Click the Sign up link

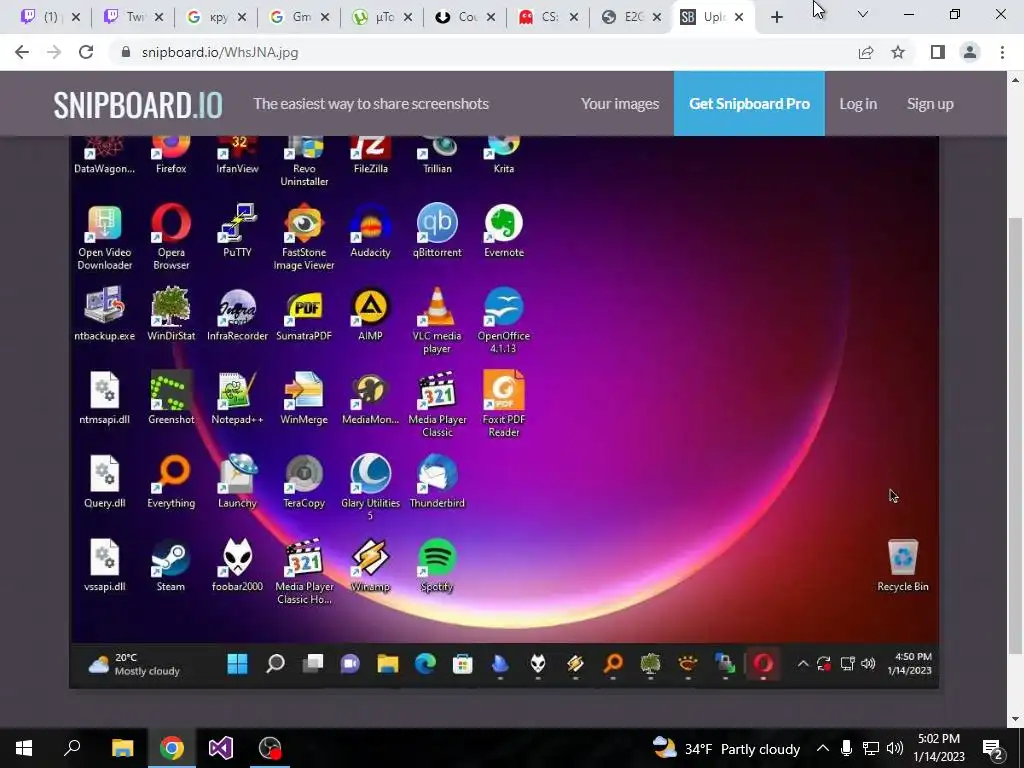tap(930, 104)
